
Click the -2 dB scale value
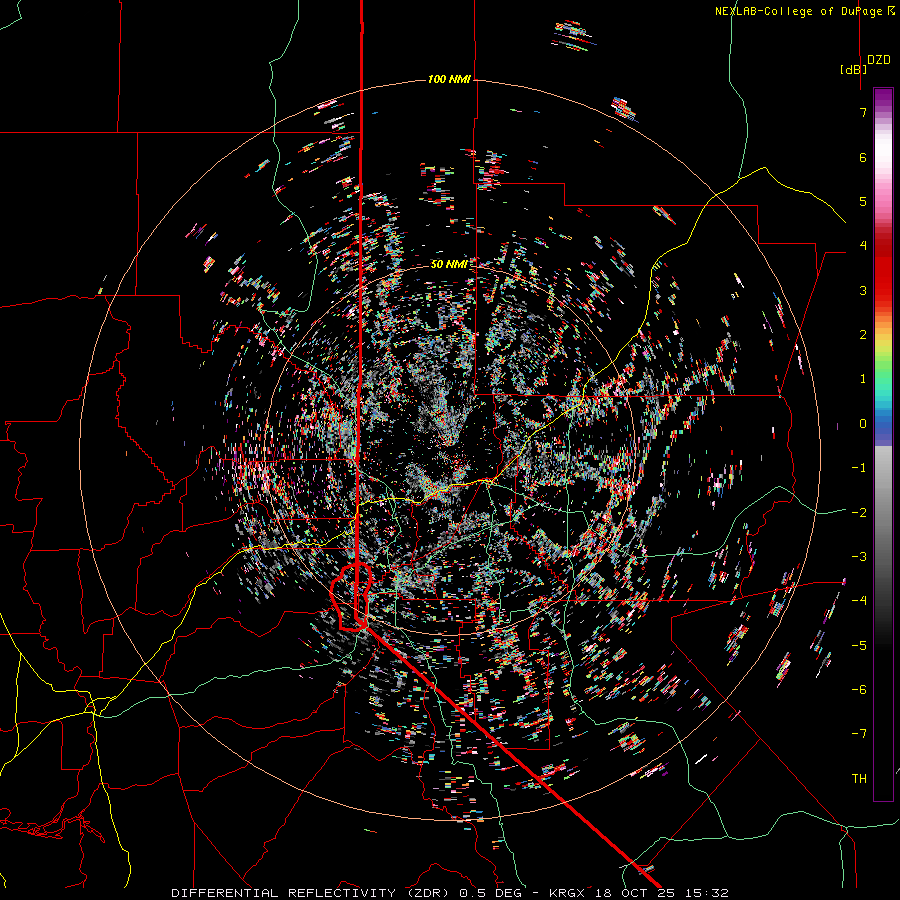859,512
